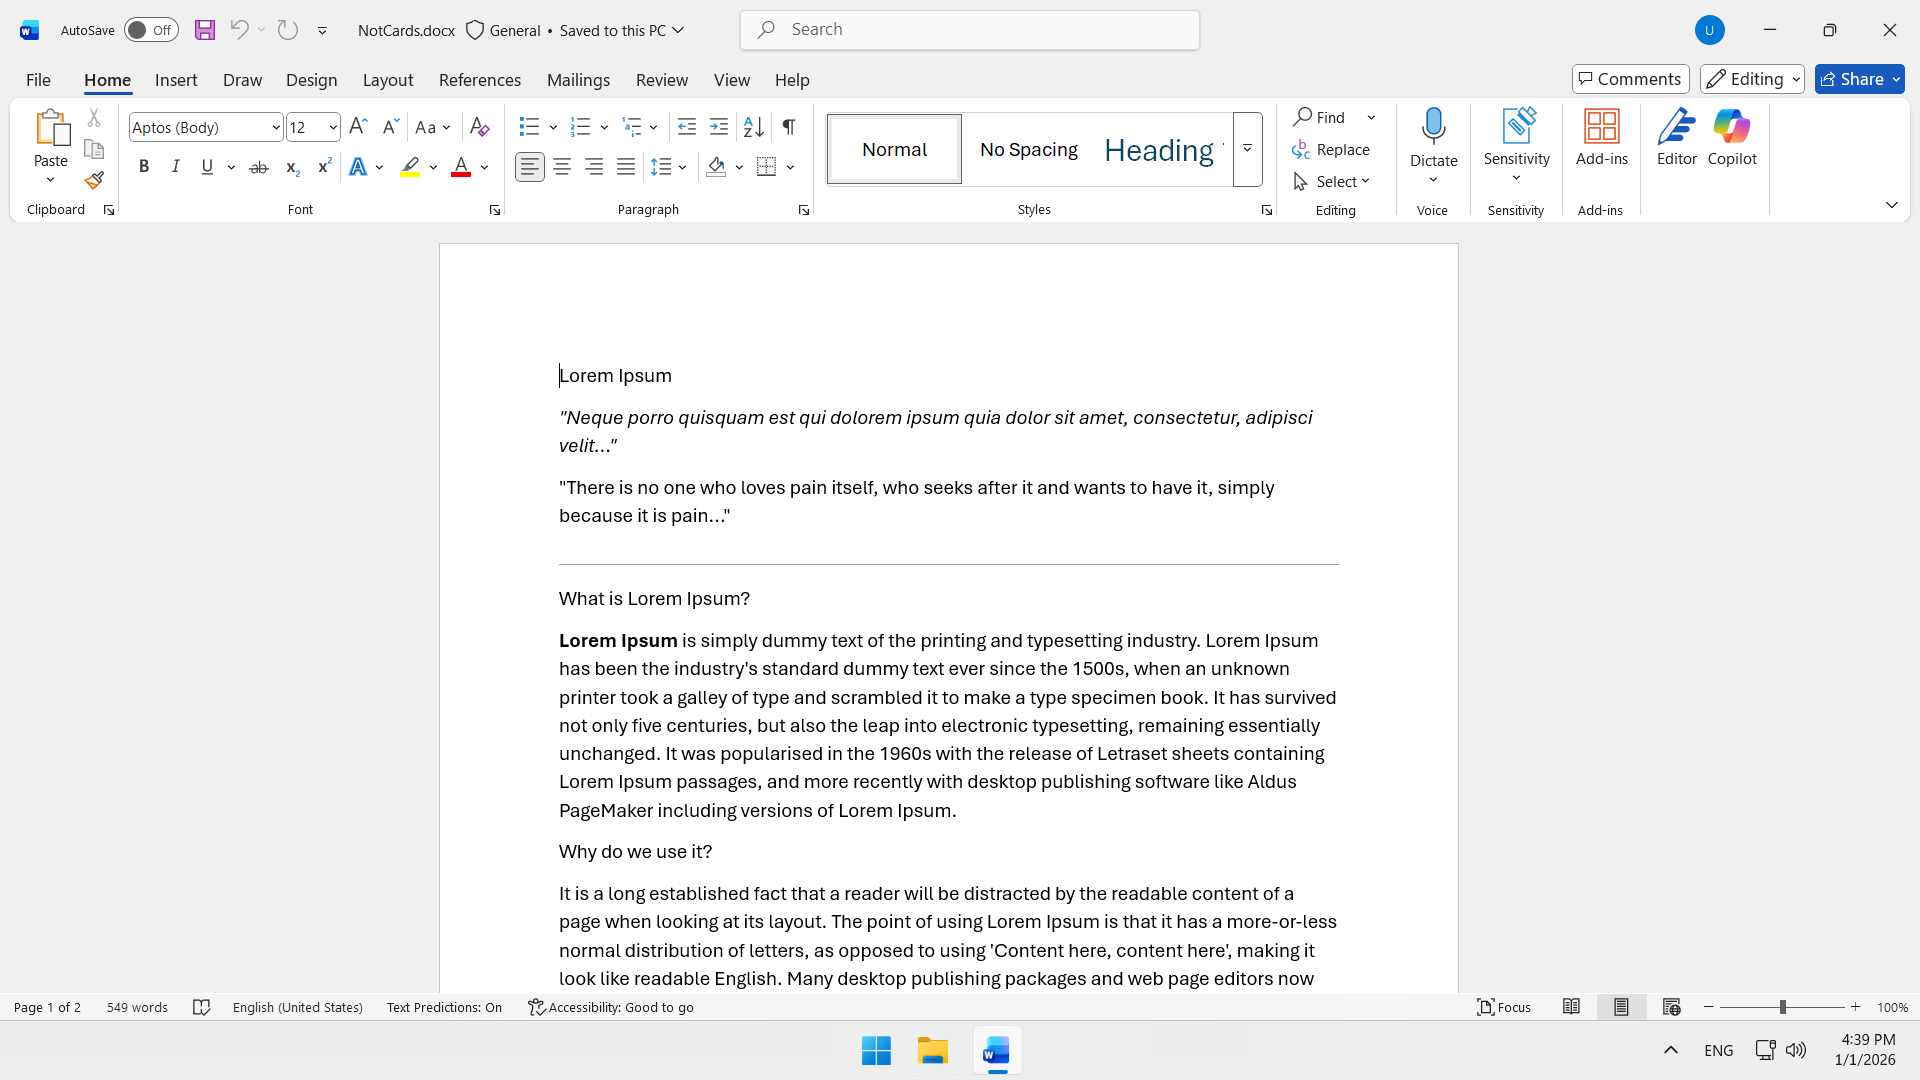Open the References tab
The width and height of the screenshot is (1920, 1080).
click(x=479, y=80)
